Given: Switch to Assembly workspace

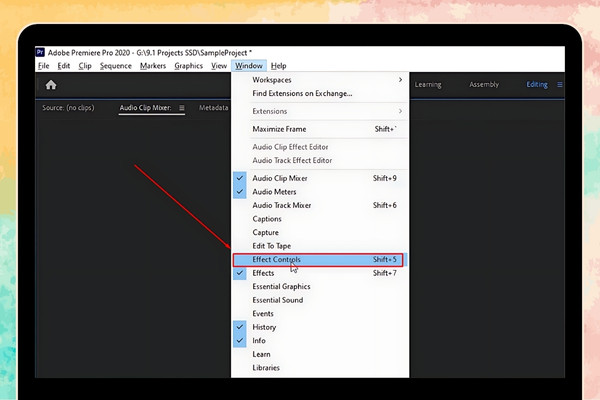Looking at the screenshot, I should [484, 85].
